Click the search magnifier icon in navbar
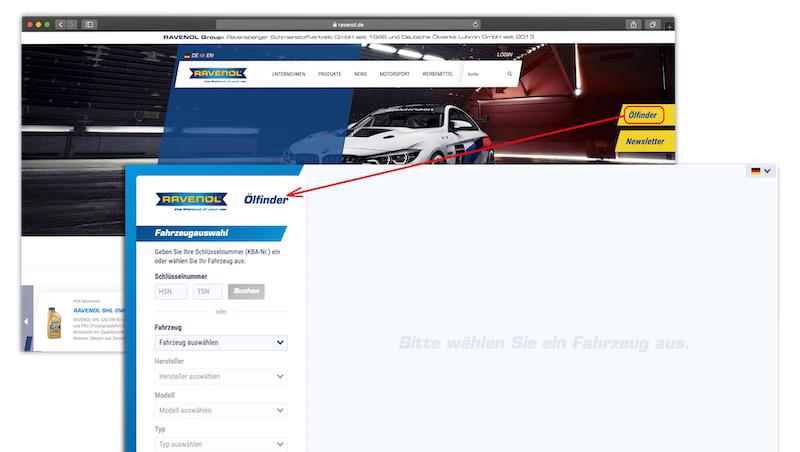Screen dimensions: 800x452 (x=509, y=74)
